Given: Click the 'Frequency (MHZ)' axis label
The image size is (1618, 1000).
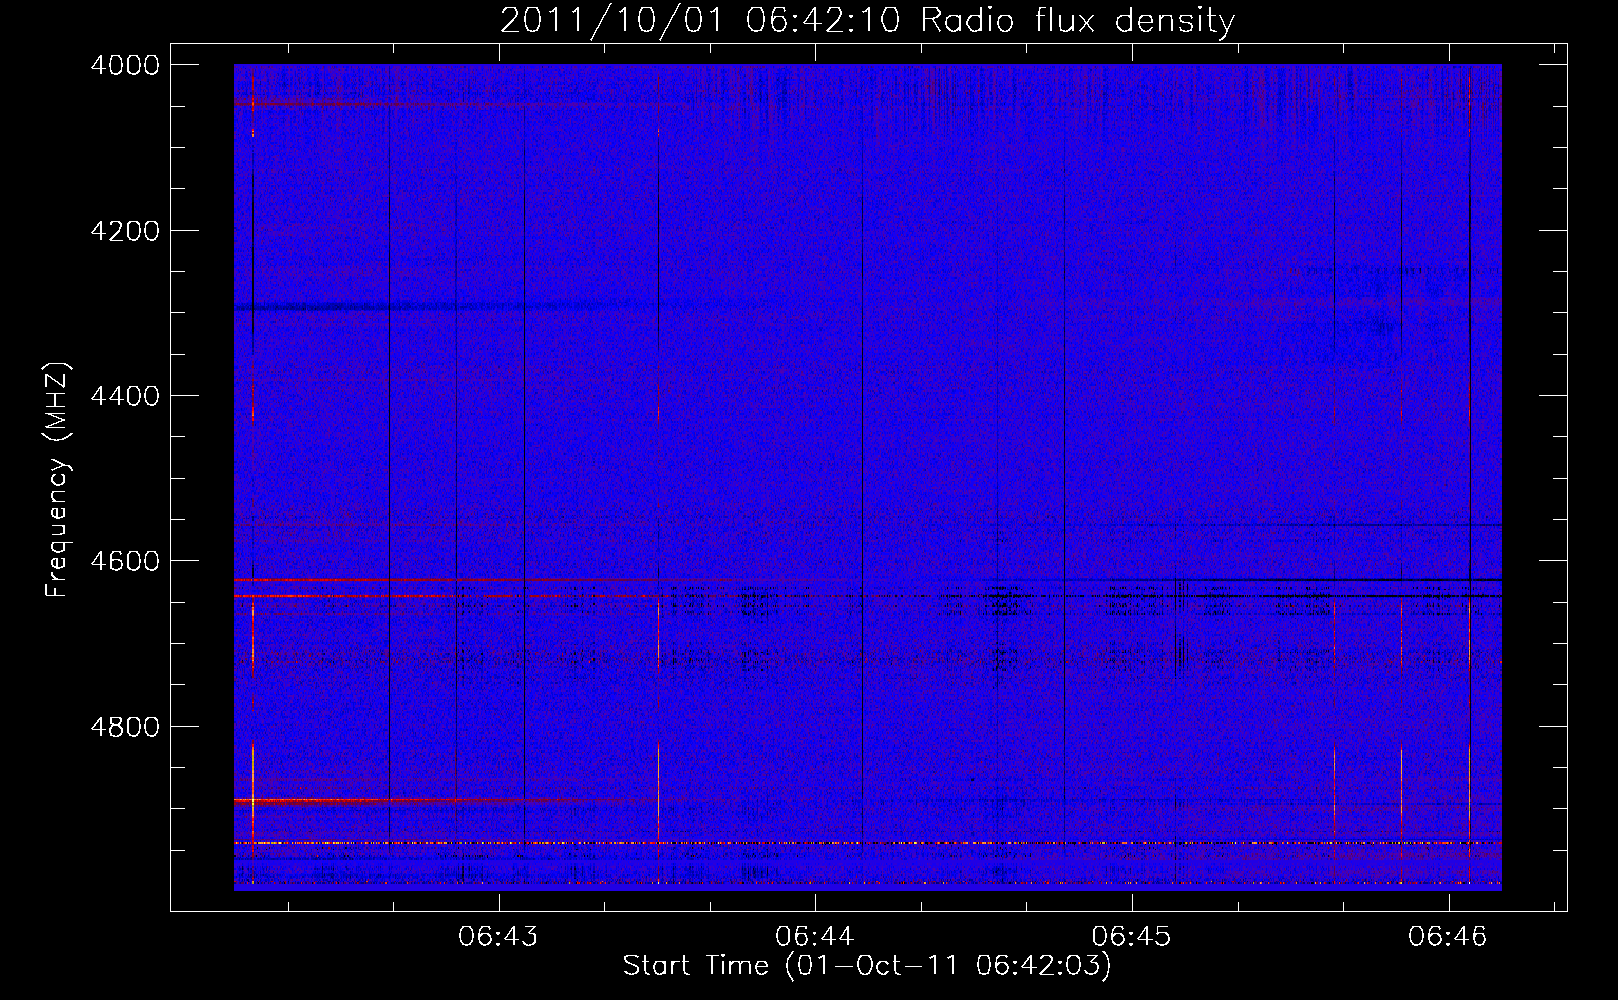Looking at the screenshot, I should (58, 480).
